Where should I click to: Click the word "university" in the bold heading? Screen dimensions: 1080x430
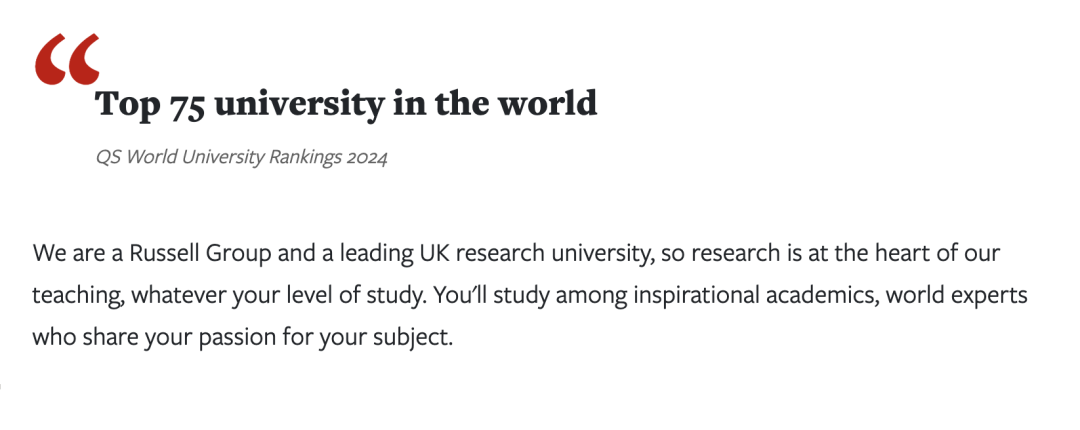(x=299, y=105)
